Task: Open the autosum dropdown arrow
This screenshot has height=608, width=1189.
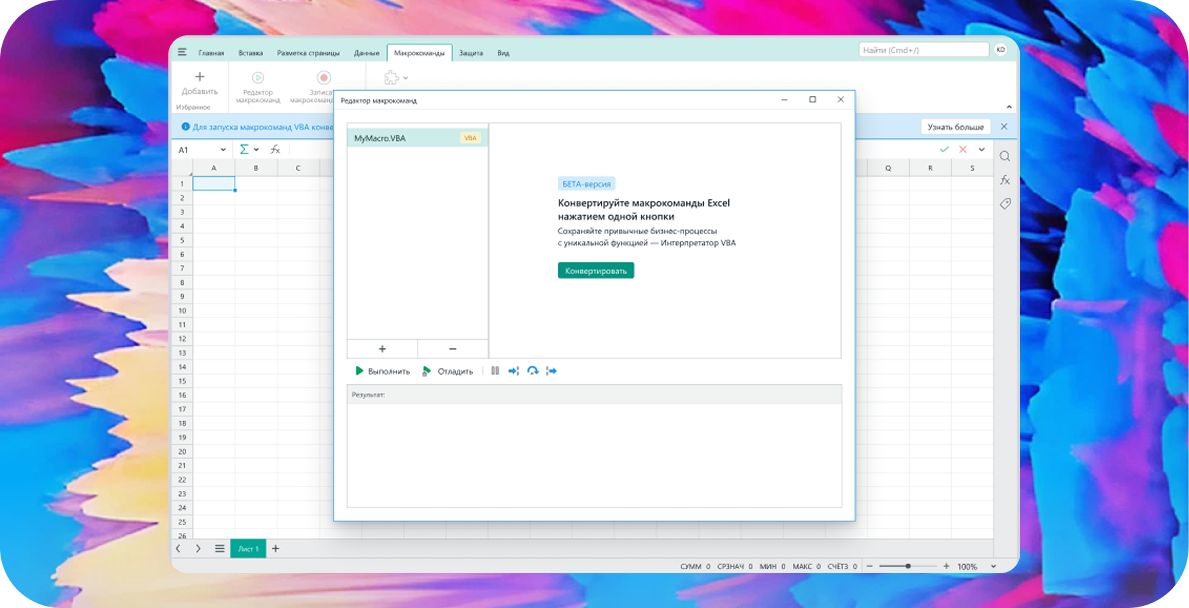Action: point(257,150)
